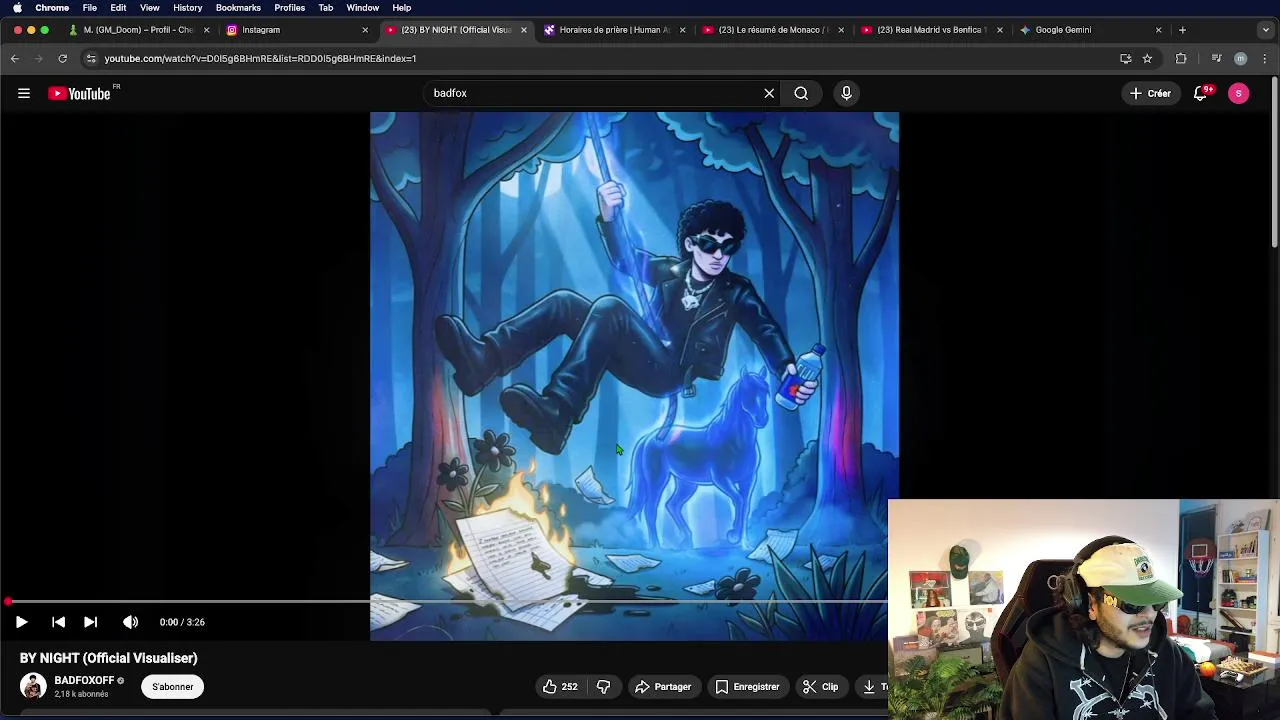Open the Bookmarks menu
The height and width of the screenshot is (720, 1280).
(238, 8)
